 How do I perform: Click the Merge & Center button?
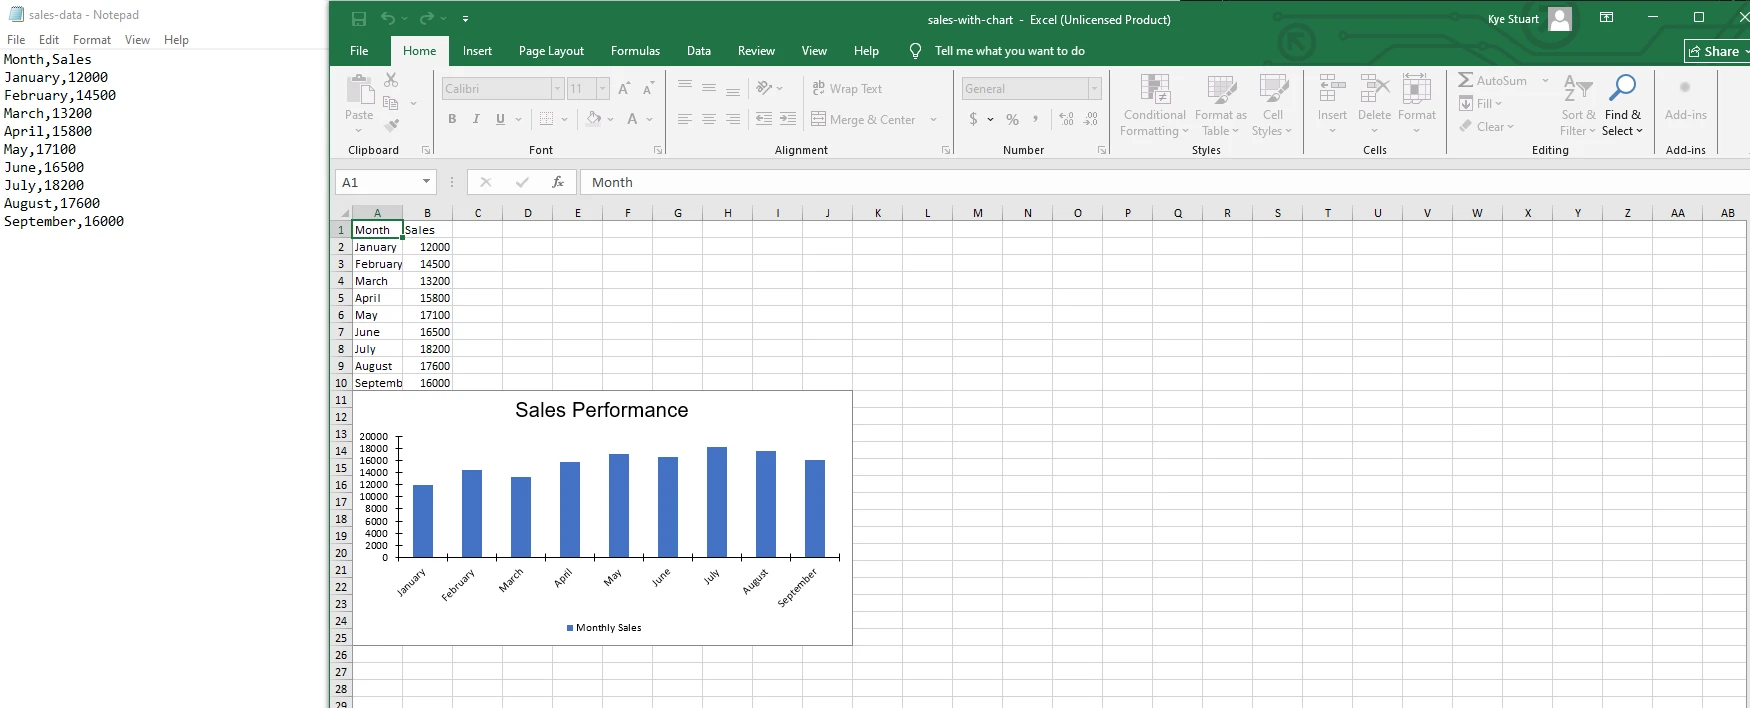pos(864,120)
